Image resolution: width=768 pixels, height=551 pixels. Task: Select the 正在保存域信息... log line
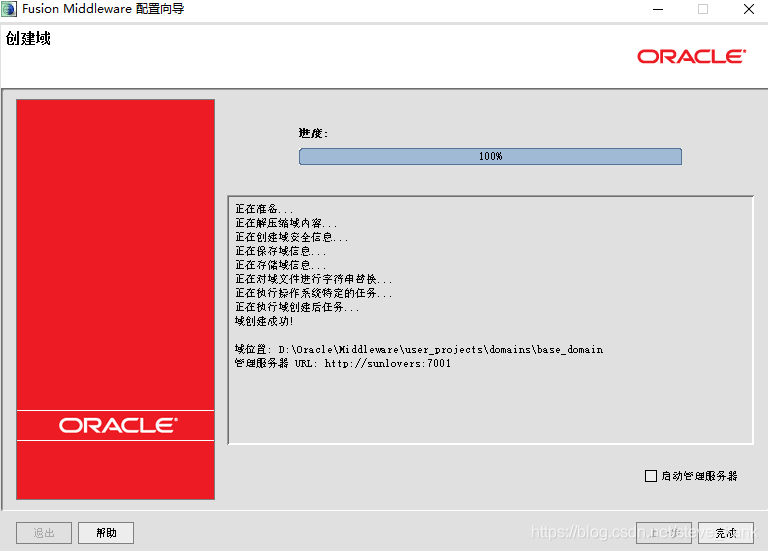point(280,251)
